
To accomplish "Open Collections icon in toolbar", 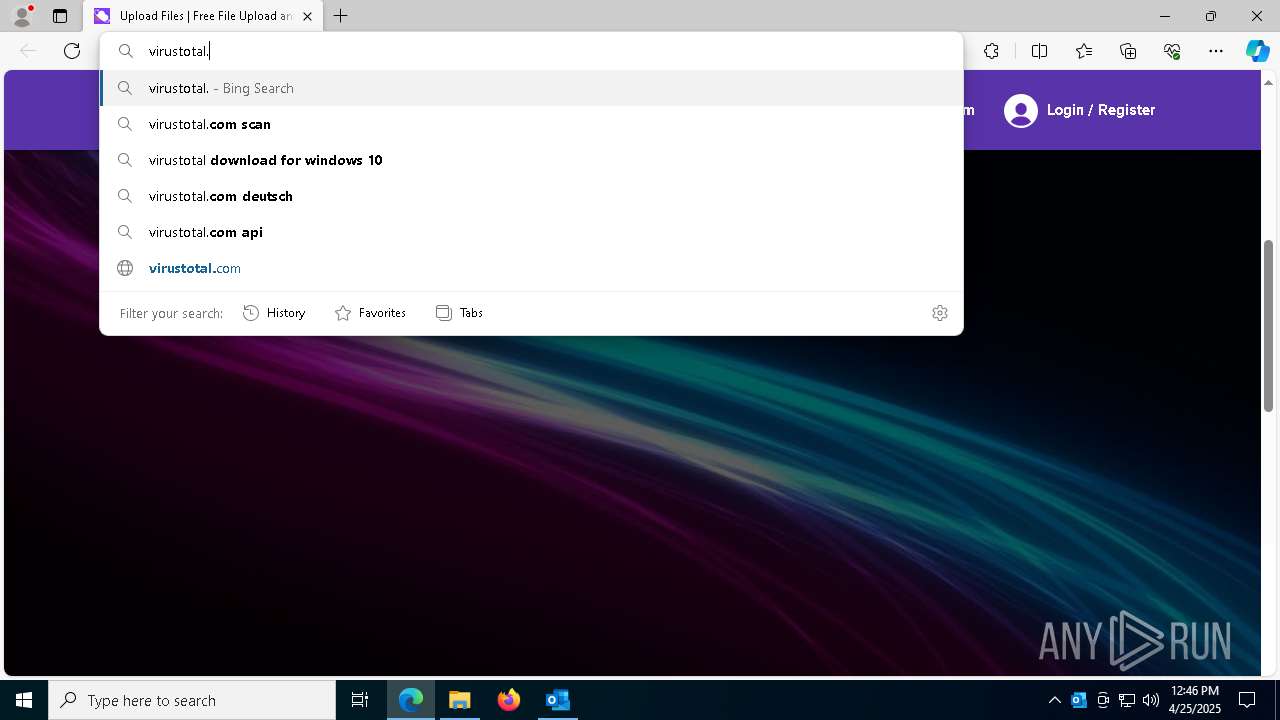I will tap(1128, 51).
